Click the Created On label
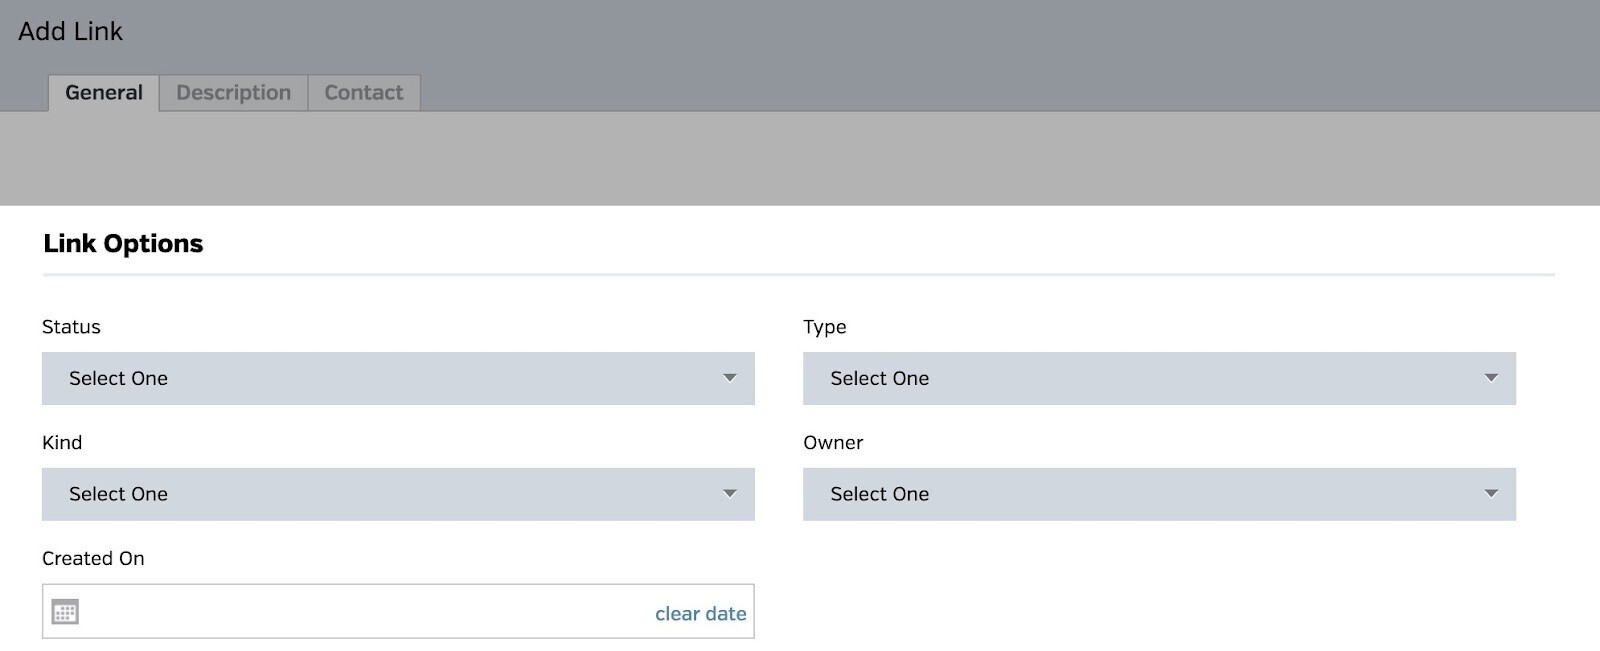 click(93, 559)
